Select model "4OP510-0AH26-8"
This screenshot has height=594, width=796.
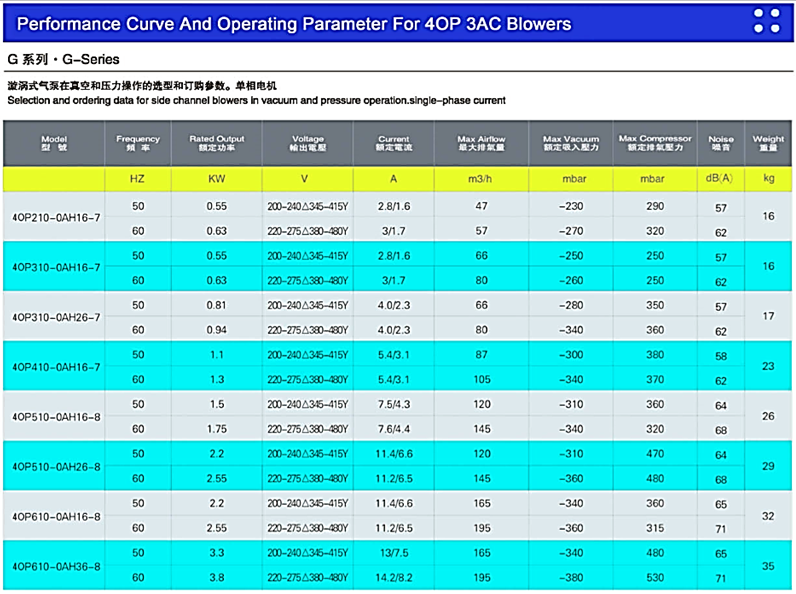point(56,467)
